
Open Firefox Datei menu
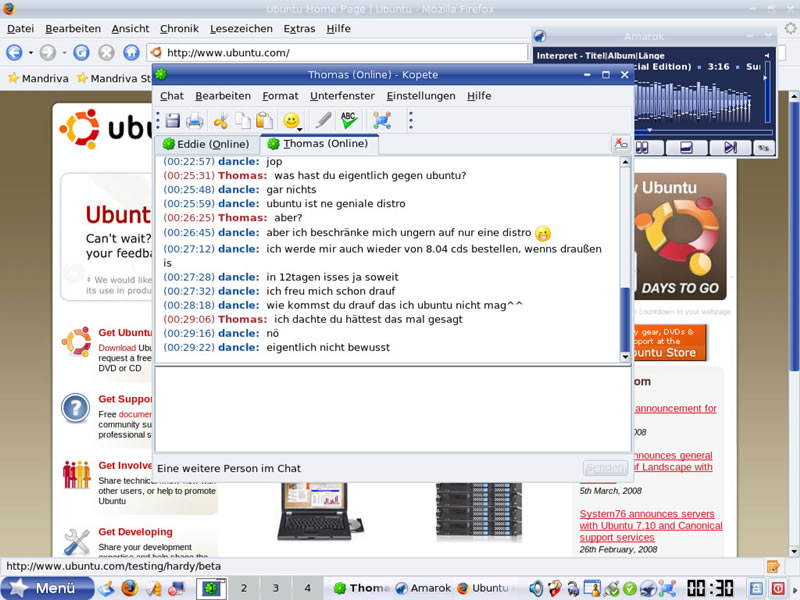[x=20, y=29]
